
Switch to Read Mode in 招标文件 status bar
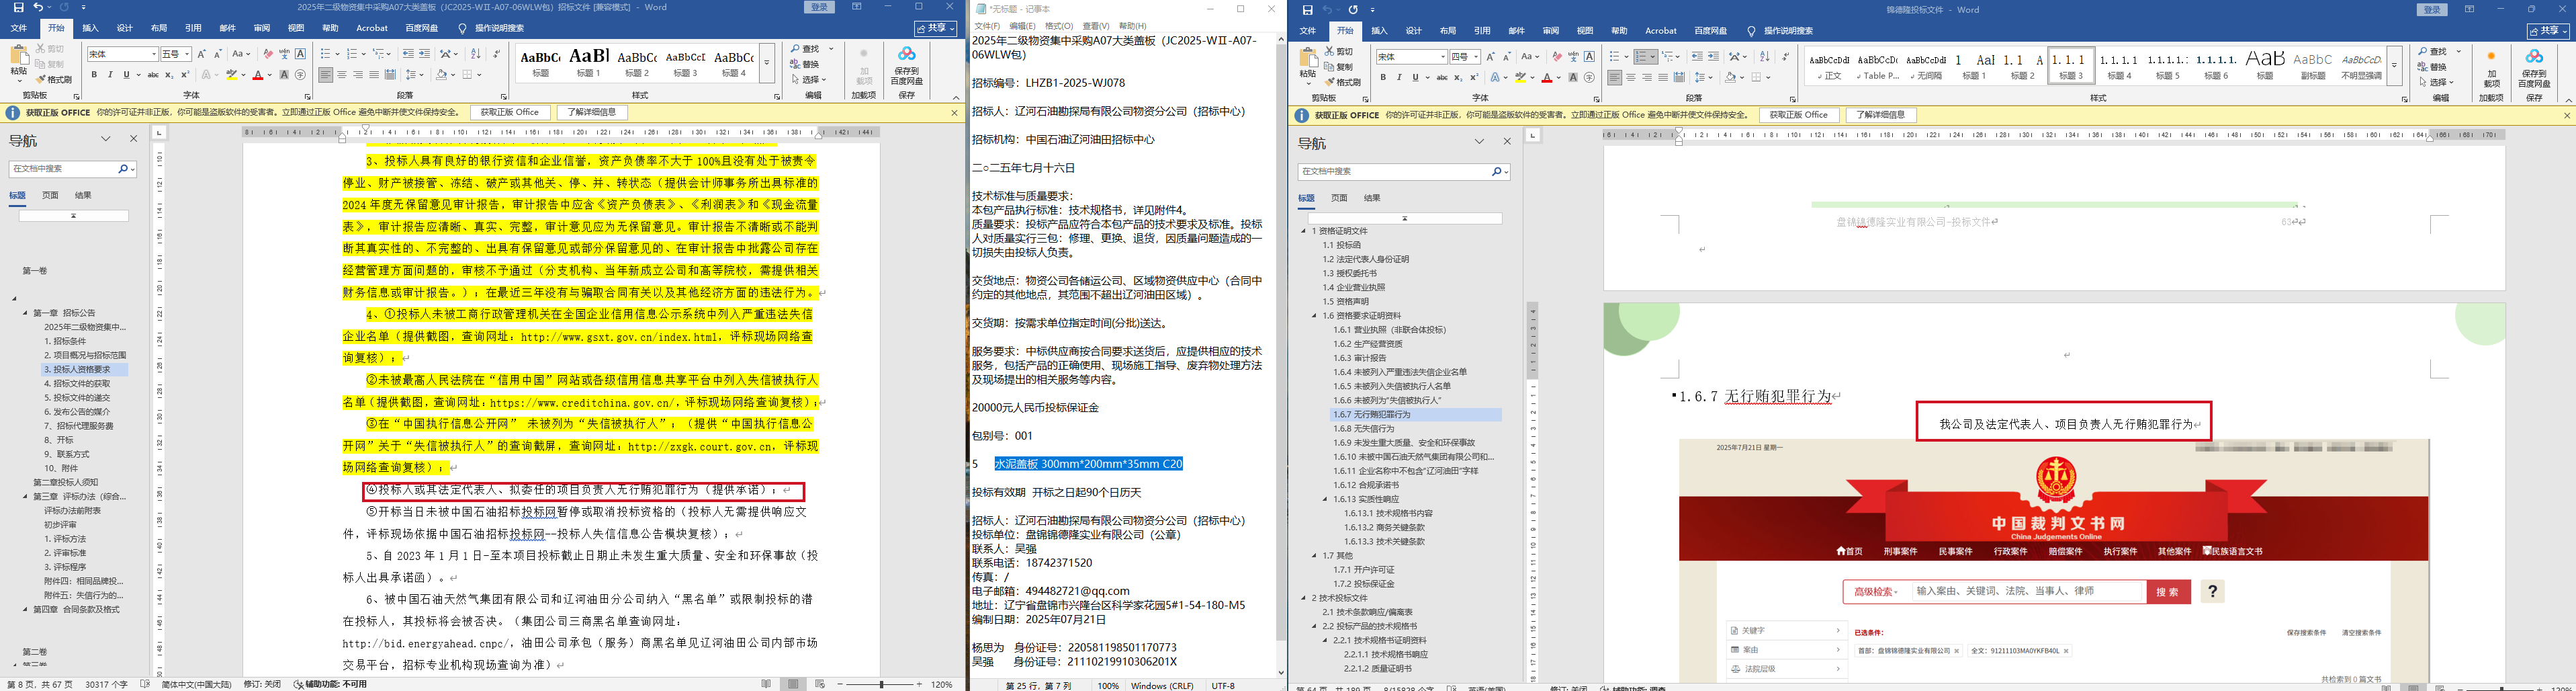pos(767,684)
